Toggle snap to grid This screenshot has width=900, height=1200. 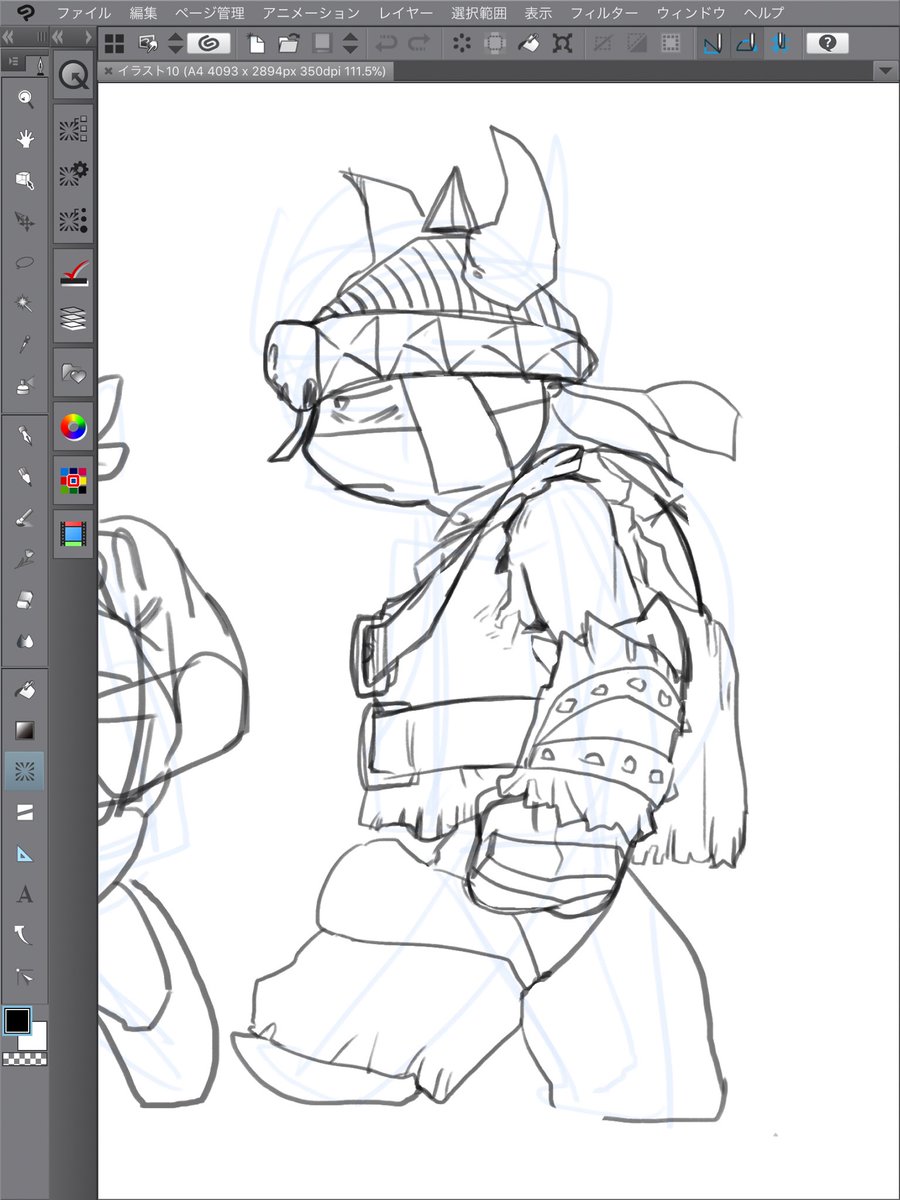point(780,43)
